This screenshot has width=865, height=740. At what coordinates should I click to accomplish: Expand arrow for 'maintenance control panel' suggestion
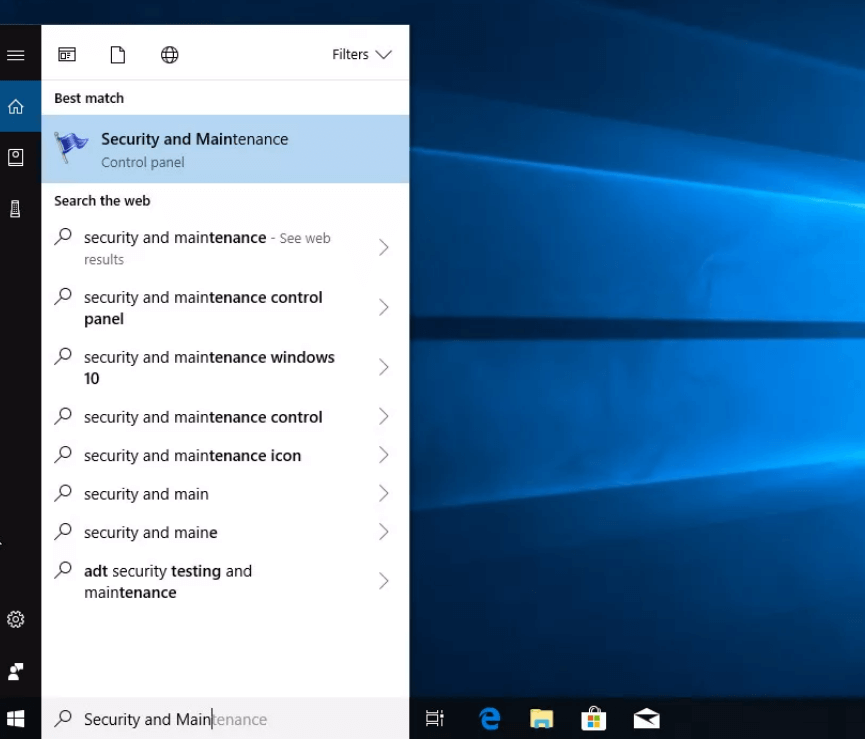(x=383, y=307)
